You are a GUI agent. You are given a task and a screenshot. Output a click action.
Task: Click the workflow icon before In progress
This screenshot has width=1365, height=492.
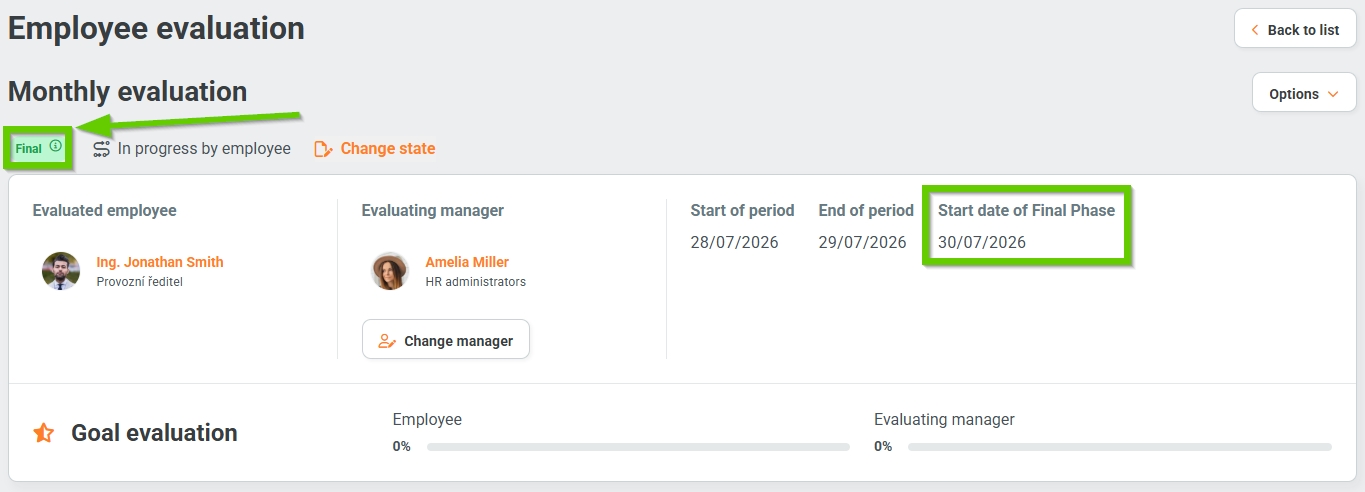(x=101, y=149)
